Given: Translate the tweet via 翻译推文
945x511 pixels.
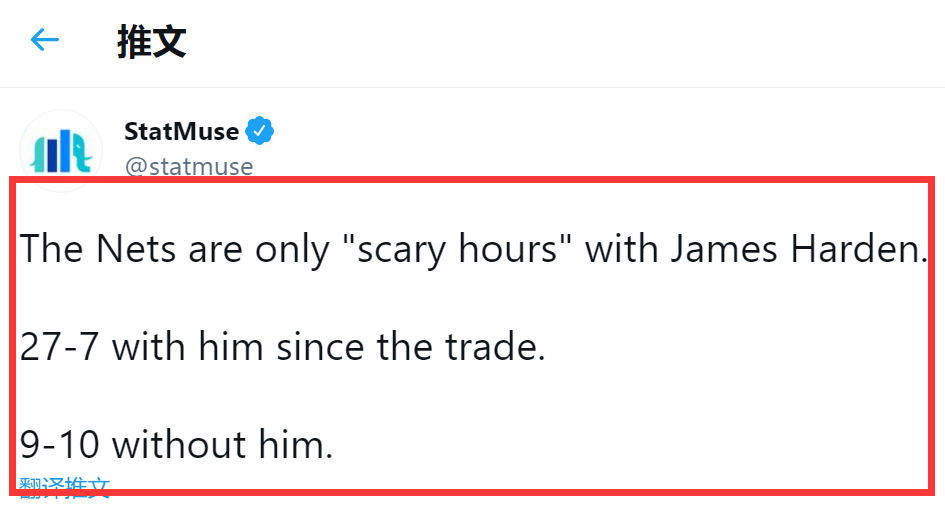Looking at the screenshot, I should [x=64, y=488].
